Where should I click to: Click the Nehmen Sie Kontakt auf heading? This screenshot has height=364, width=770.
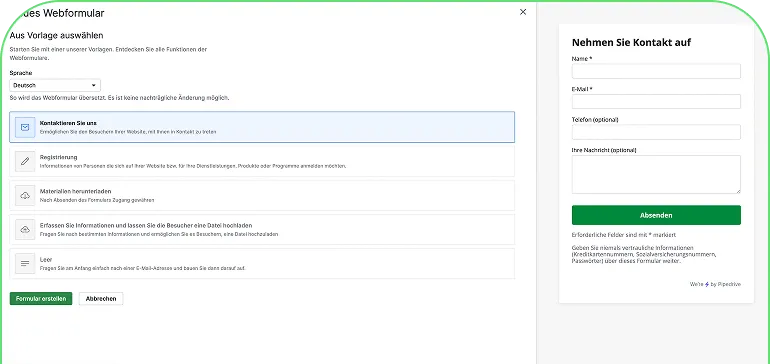pos(632,42)
